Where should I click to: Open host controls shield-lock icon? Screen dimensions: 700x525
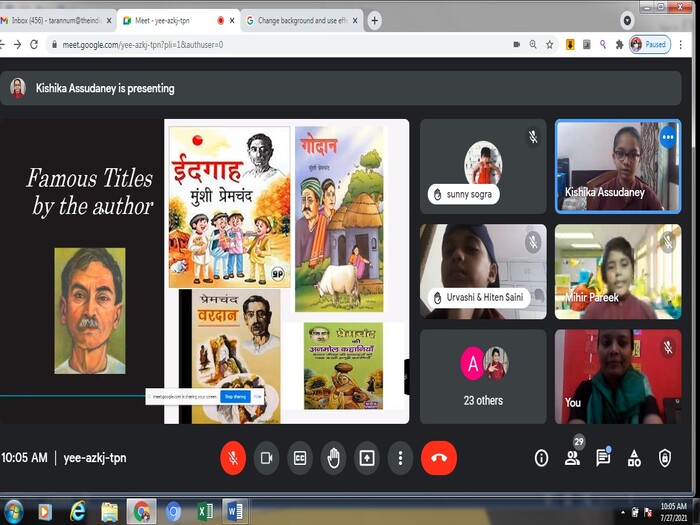coord(665,458)
